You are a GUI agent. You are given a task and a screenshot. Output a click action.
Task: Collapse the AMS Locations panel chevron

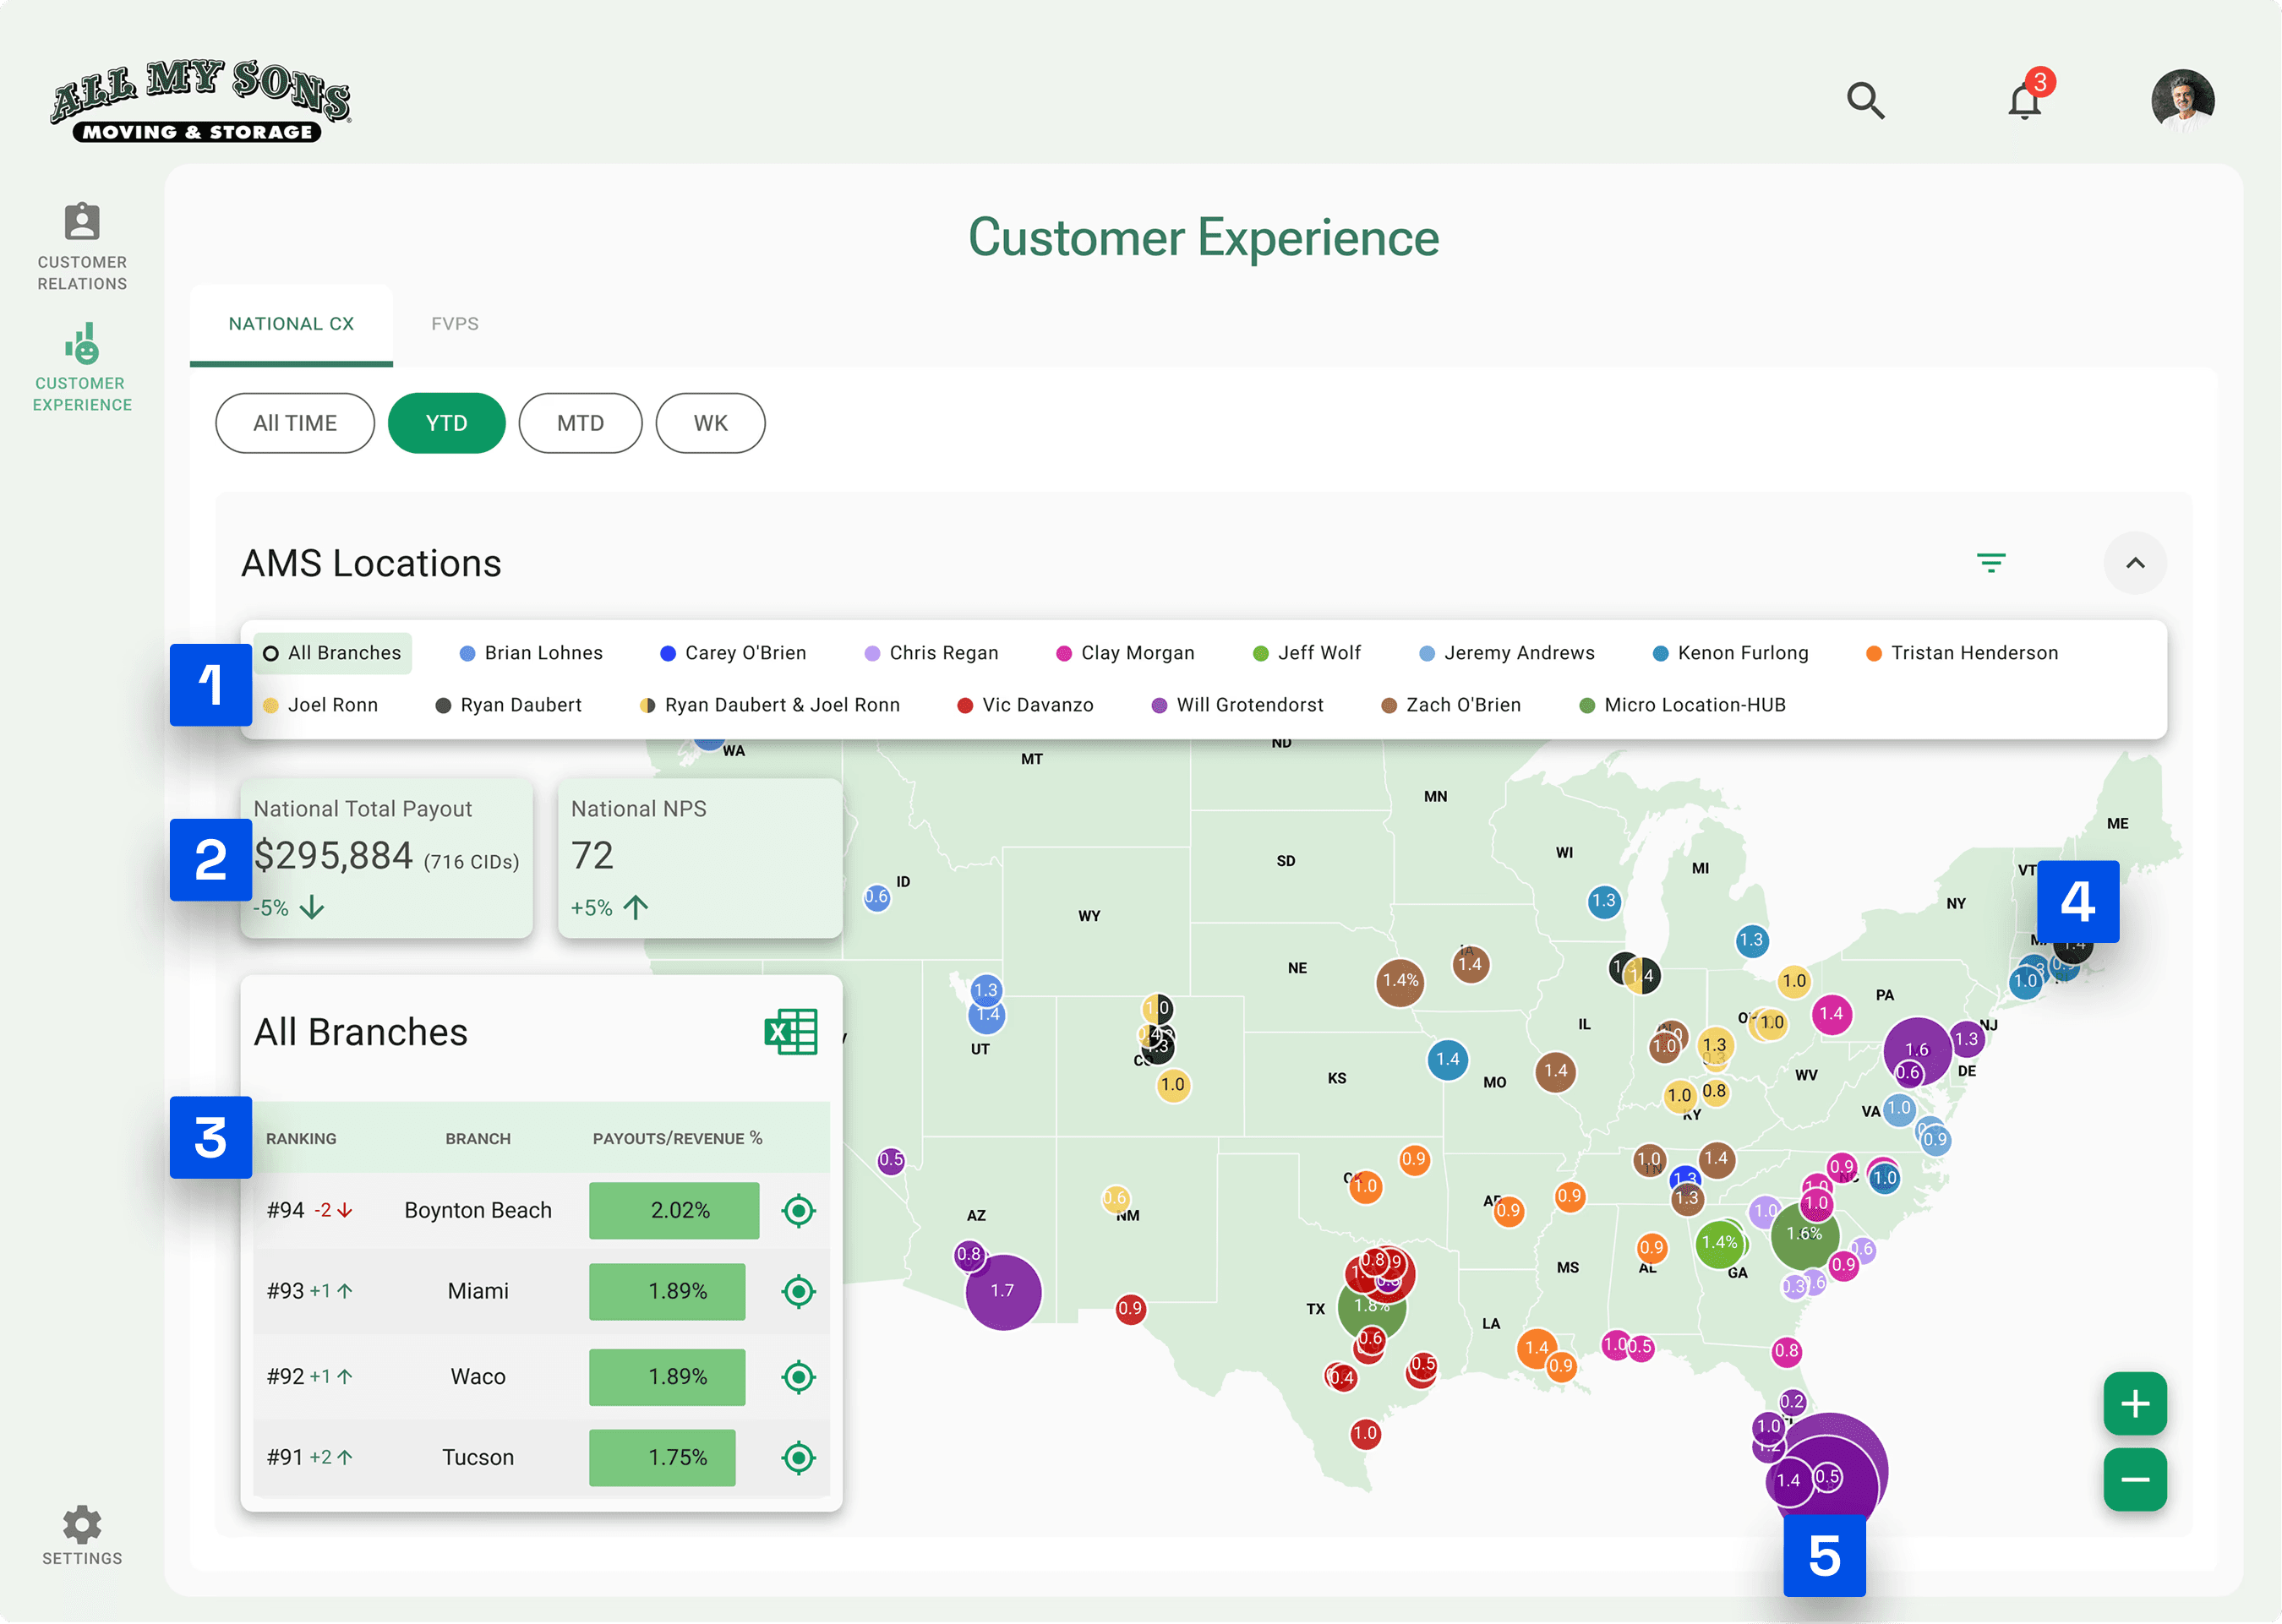pos(2134,563)
